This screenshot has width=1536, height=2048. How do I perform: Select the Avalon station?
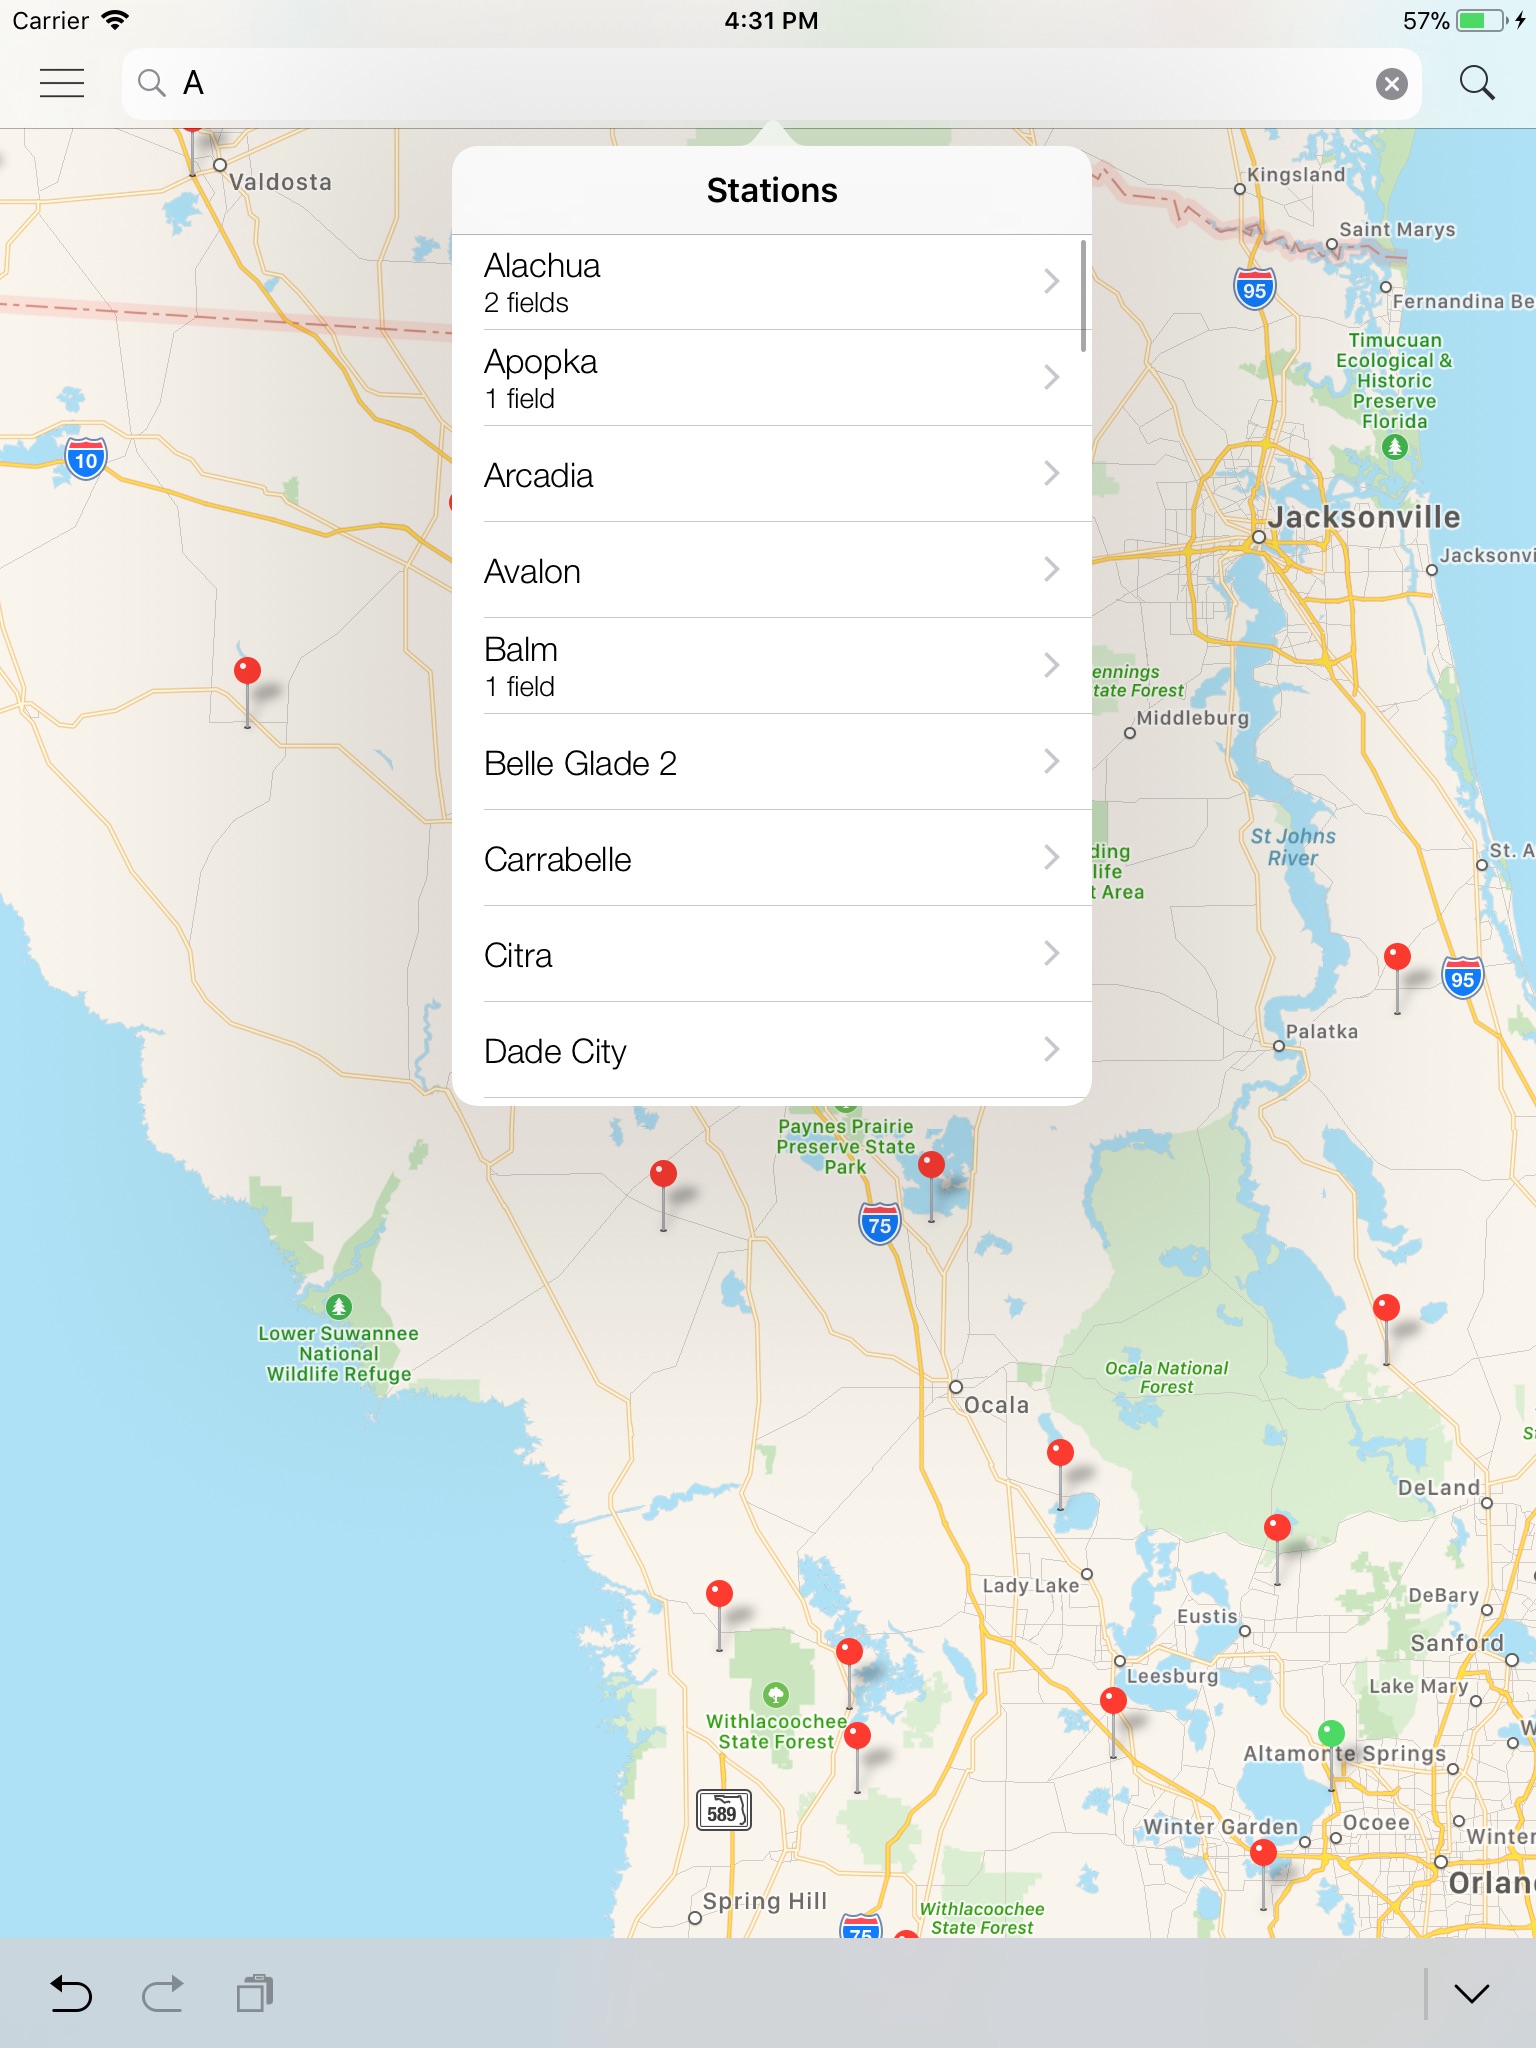coord(772,570)
